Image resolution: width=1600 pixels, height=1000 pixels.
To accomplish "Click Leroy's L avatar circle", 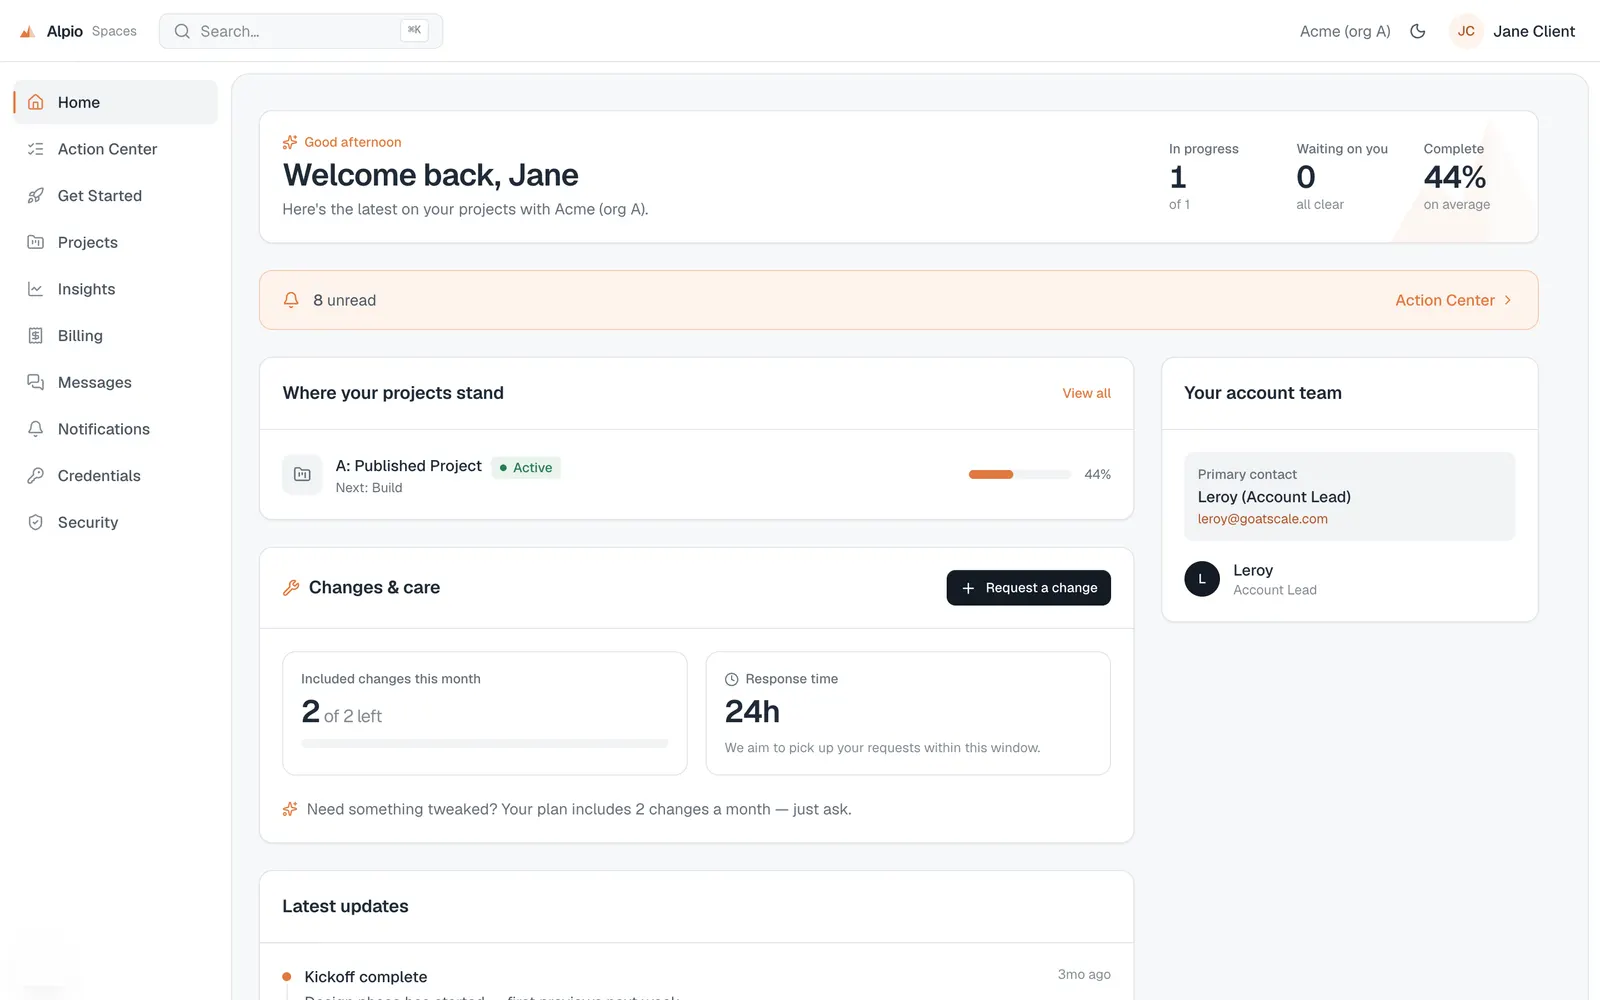I will pos(1202,579).
